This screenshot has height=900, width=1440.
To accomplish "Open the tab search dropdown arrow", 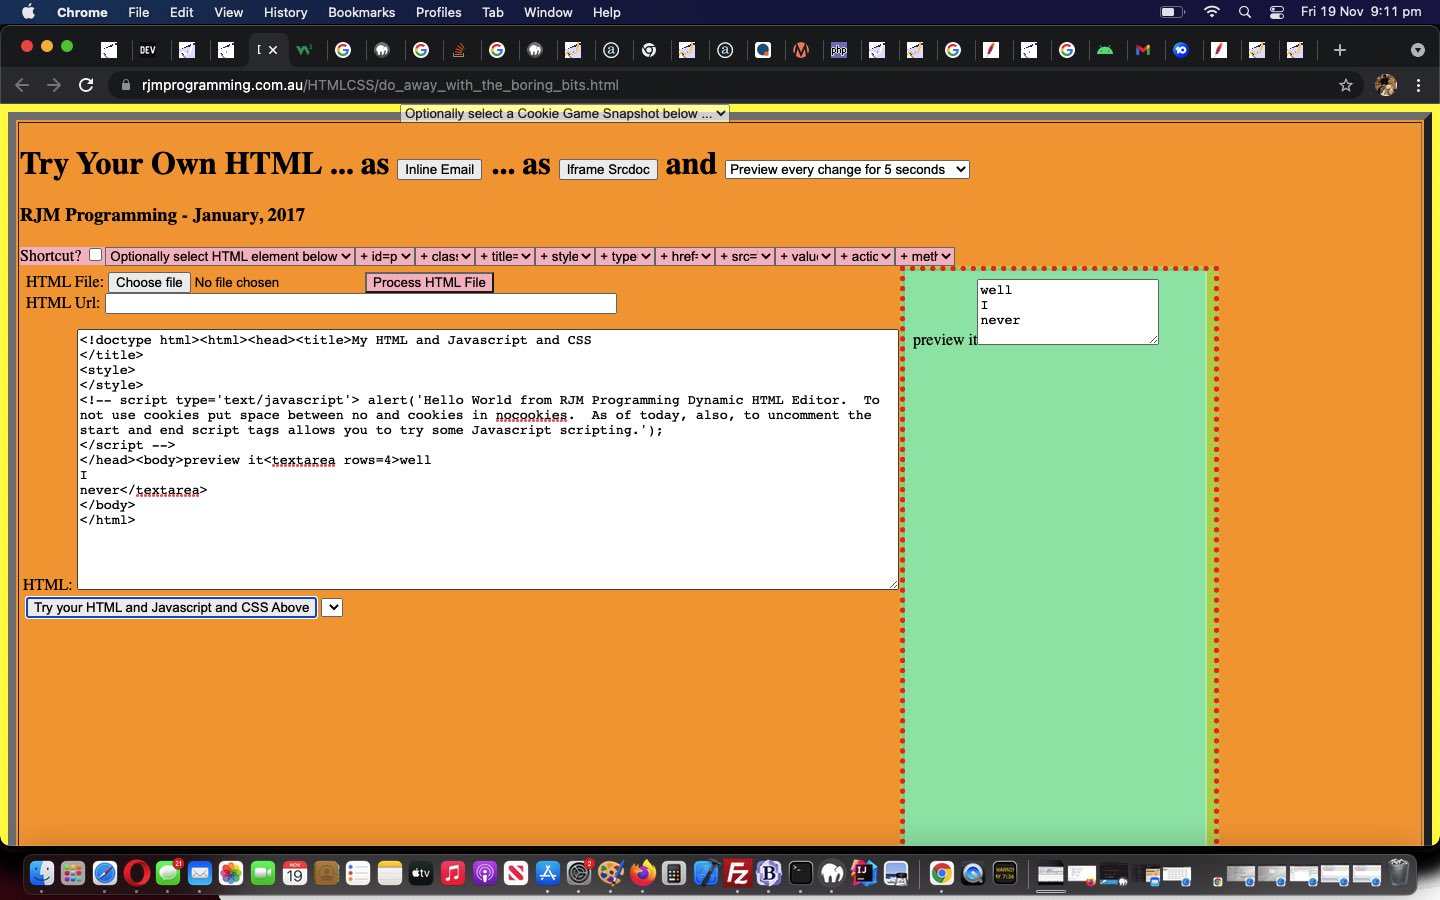I will point(1417,50).
